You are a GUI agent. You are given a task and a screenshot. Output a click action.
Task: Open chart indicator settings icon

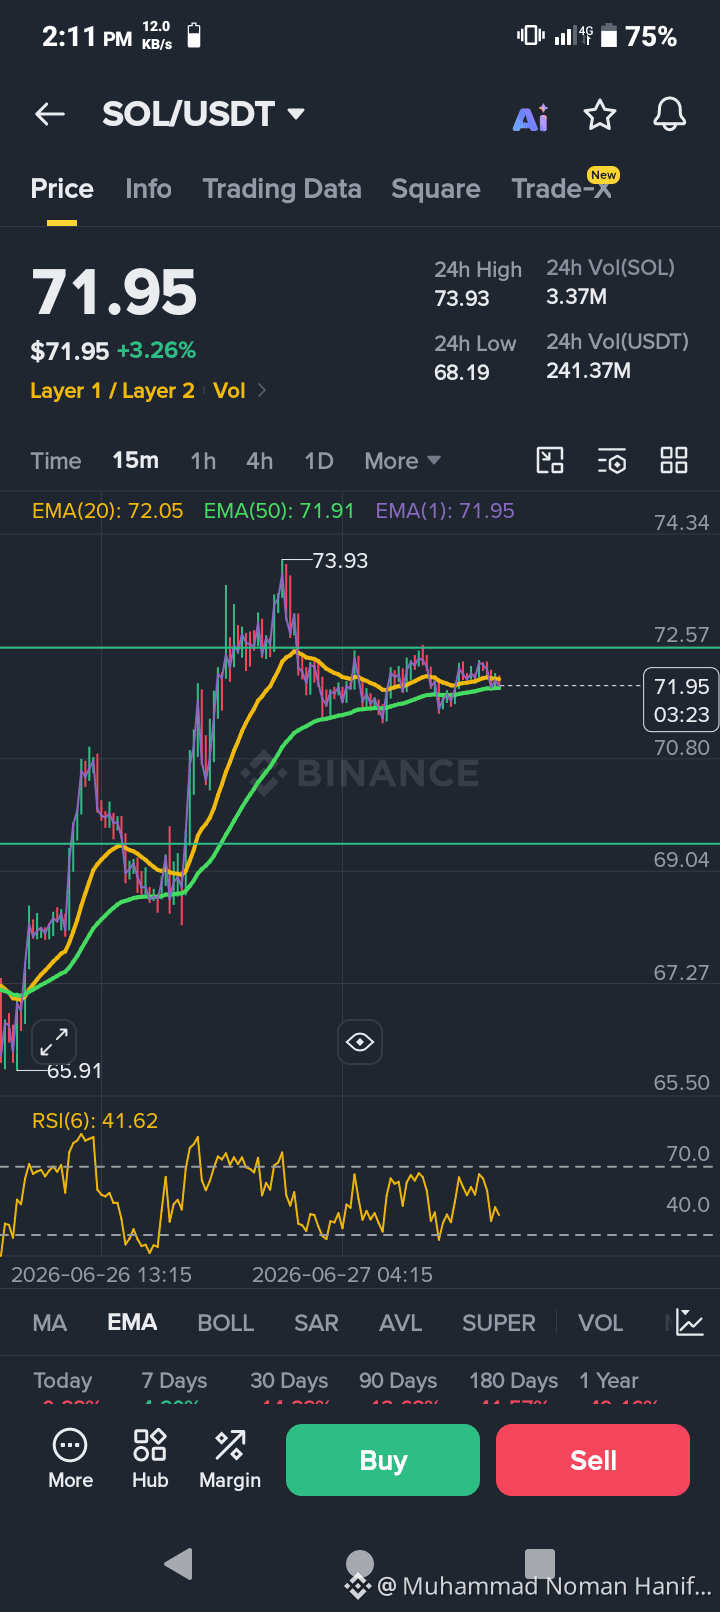[x=612, y=460]
